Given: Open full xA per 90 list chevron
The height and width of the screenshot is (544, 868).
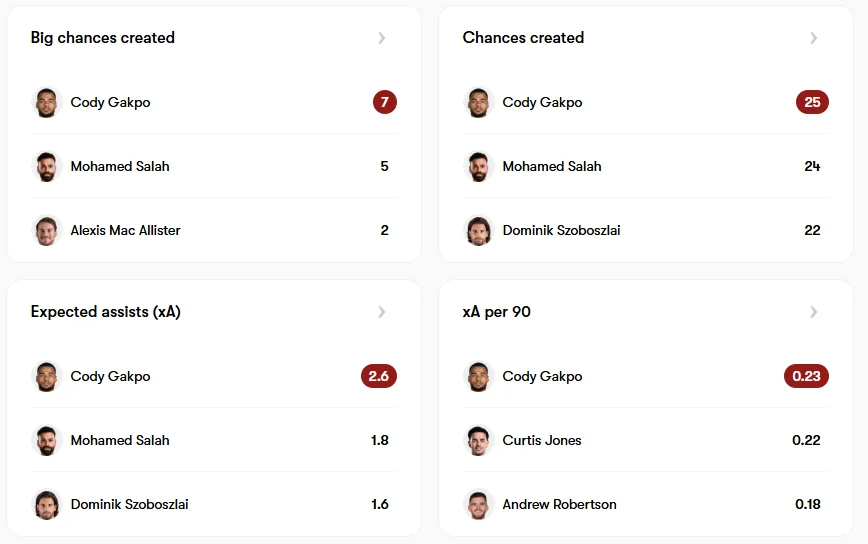Looking at the screenshot, I should tap(814, 312).
